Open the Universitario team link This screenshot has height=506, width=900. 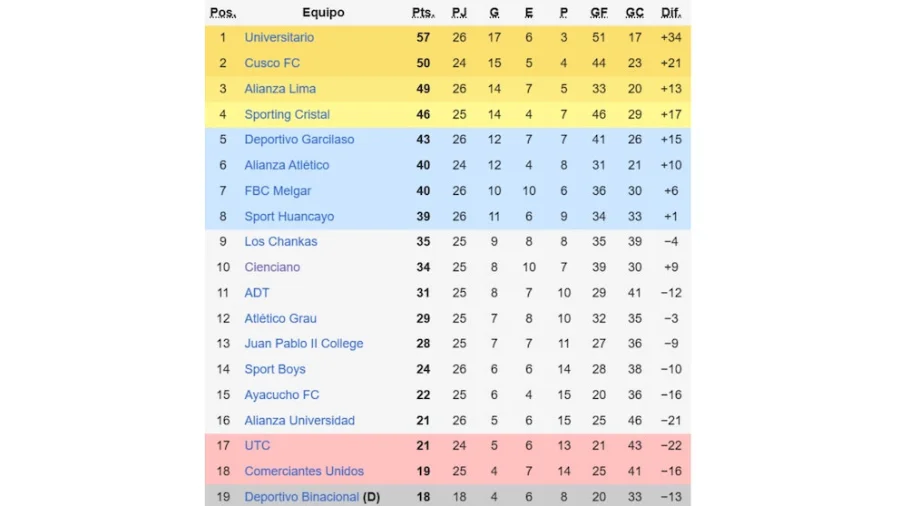pyautogui.click(x=279, y=38)
